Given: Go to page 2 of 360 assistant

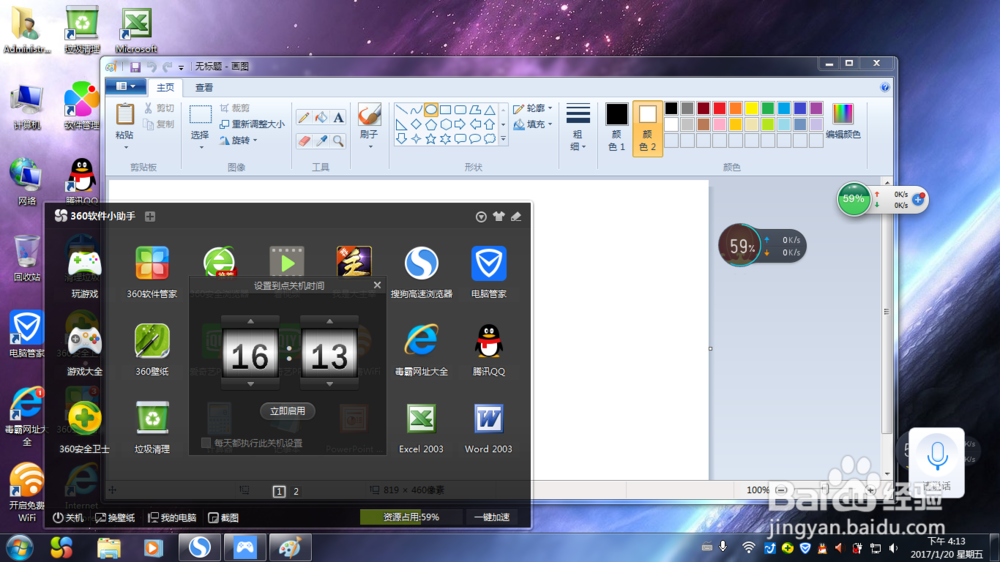Looking at the screenshot, I should [296, 491].
